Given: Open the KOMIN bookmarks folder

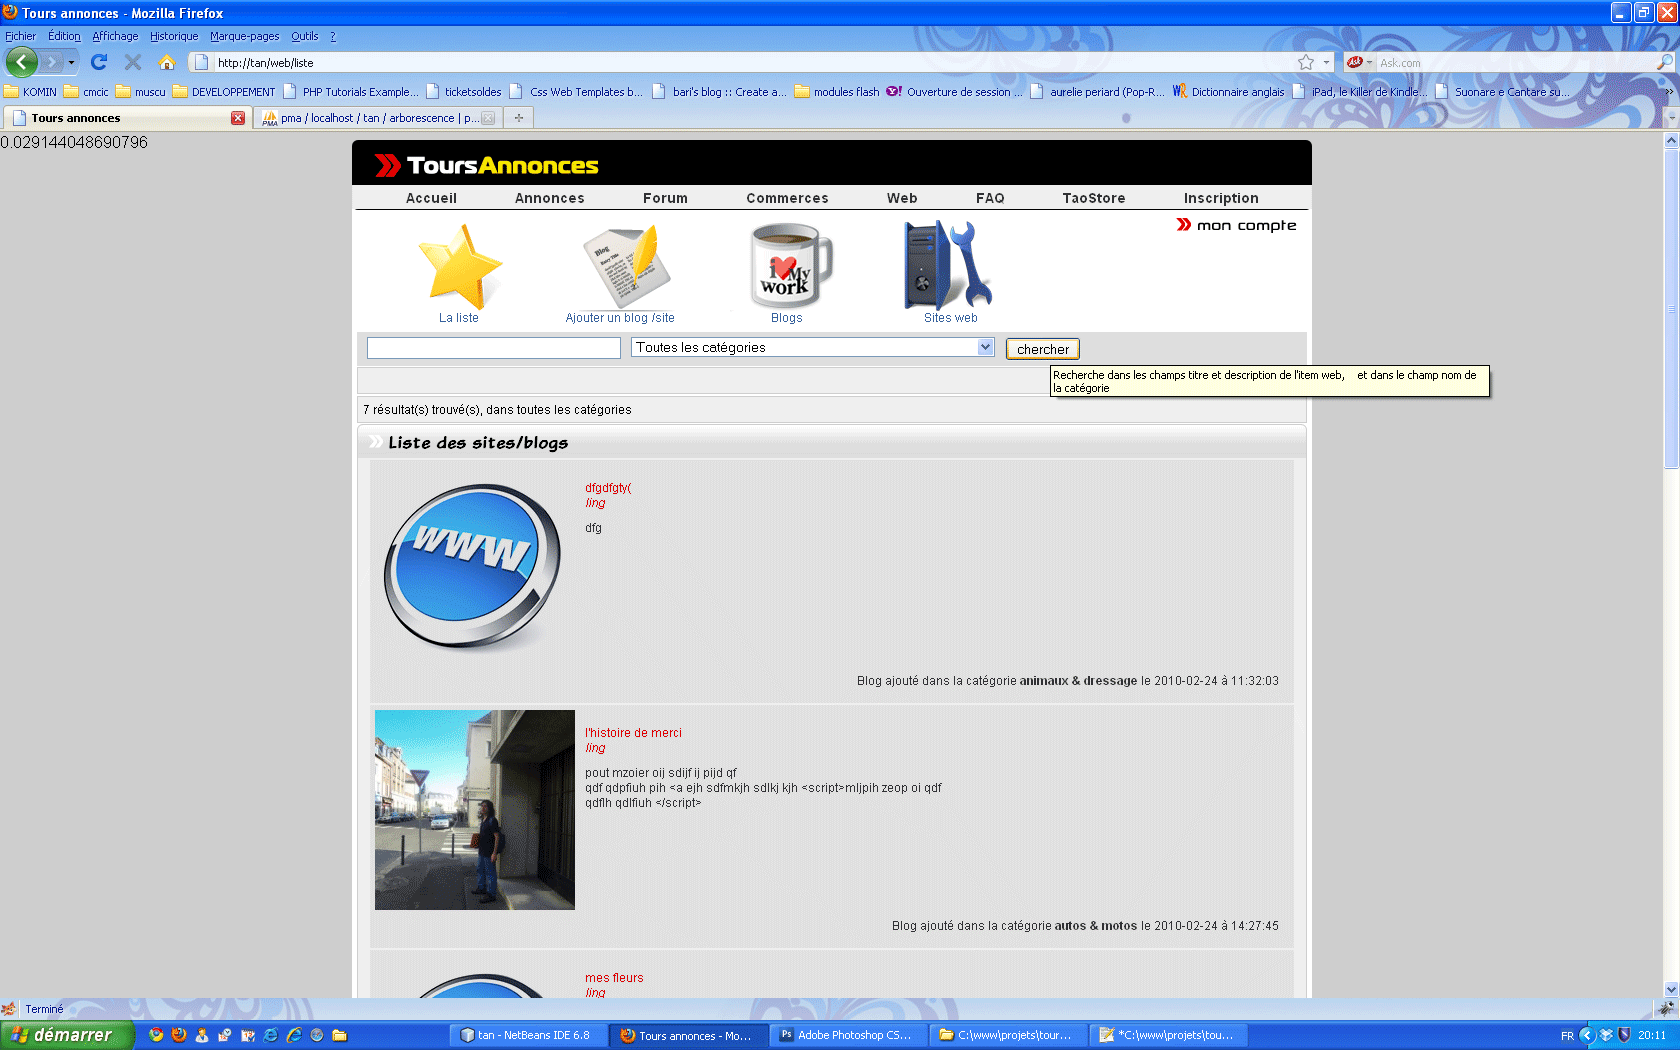Looking at the screenshot, I should click(31, 91).
